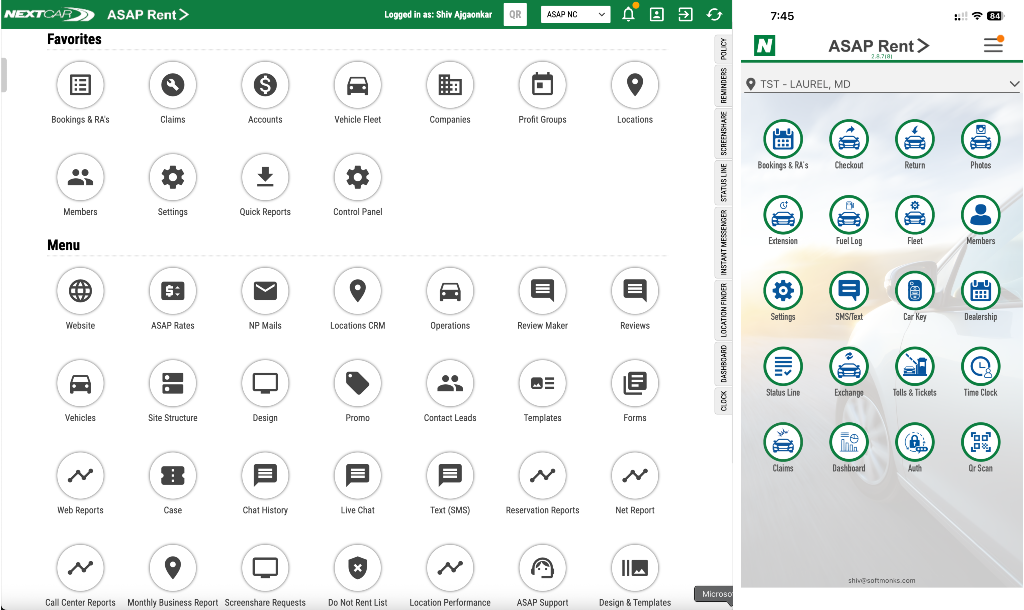Click the ASAP Rates menu icon
This screenshot has width=1024, height=610.
point(173,292)
